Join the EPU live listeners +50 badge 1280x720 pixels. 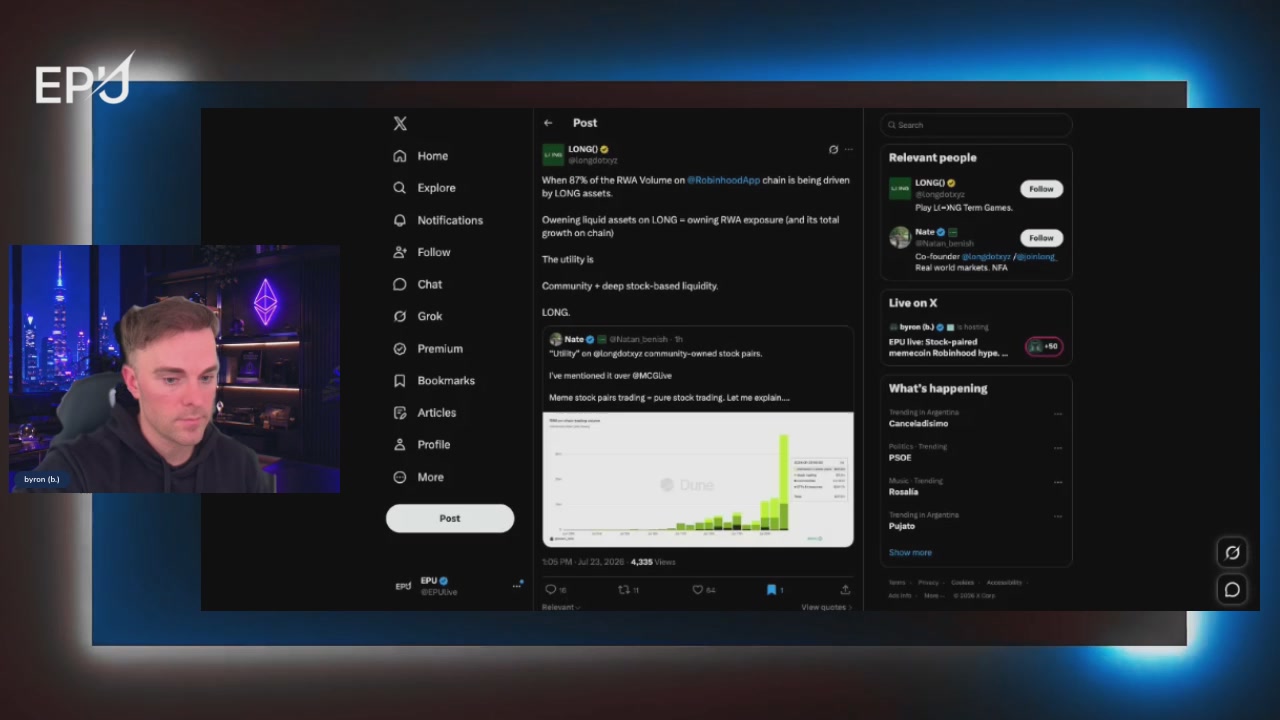pyautogui.click(x=1044, y=347)
